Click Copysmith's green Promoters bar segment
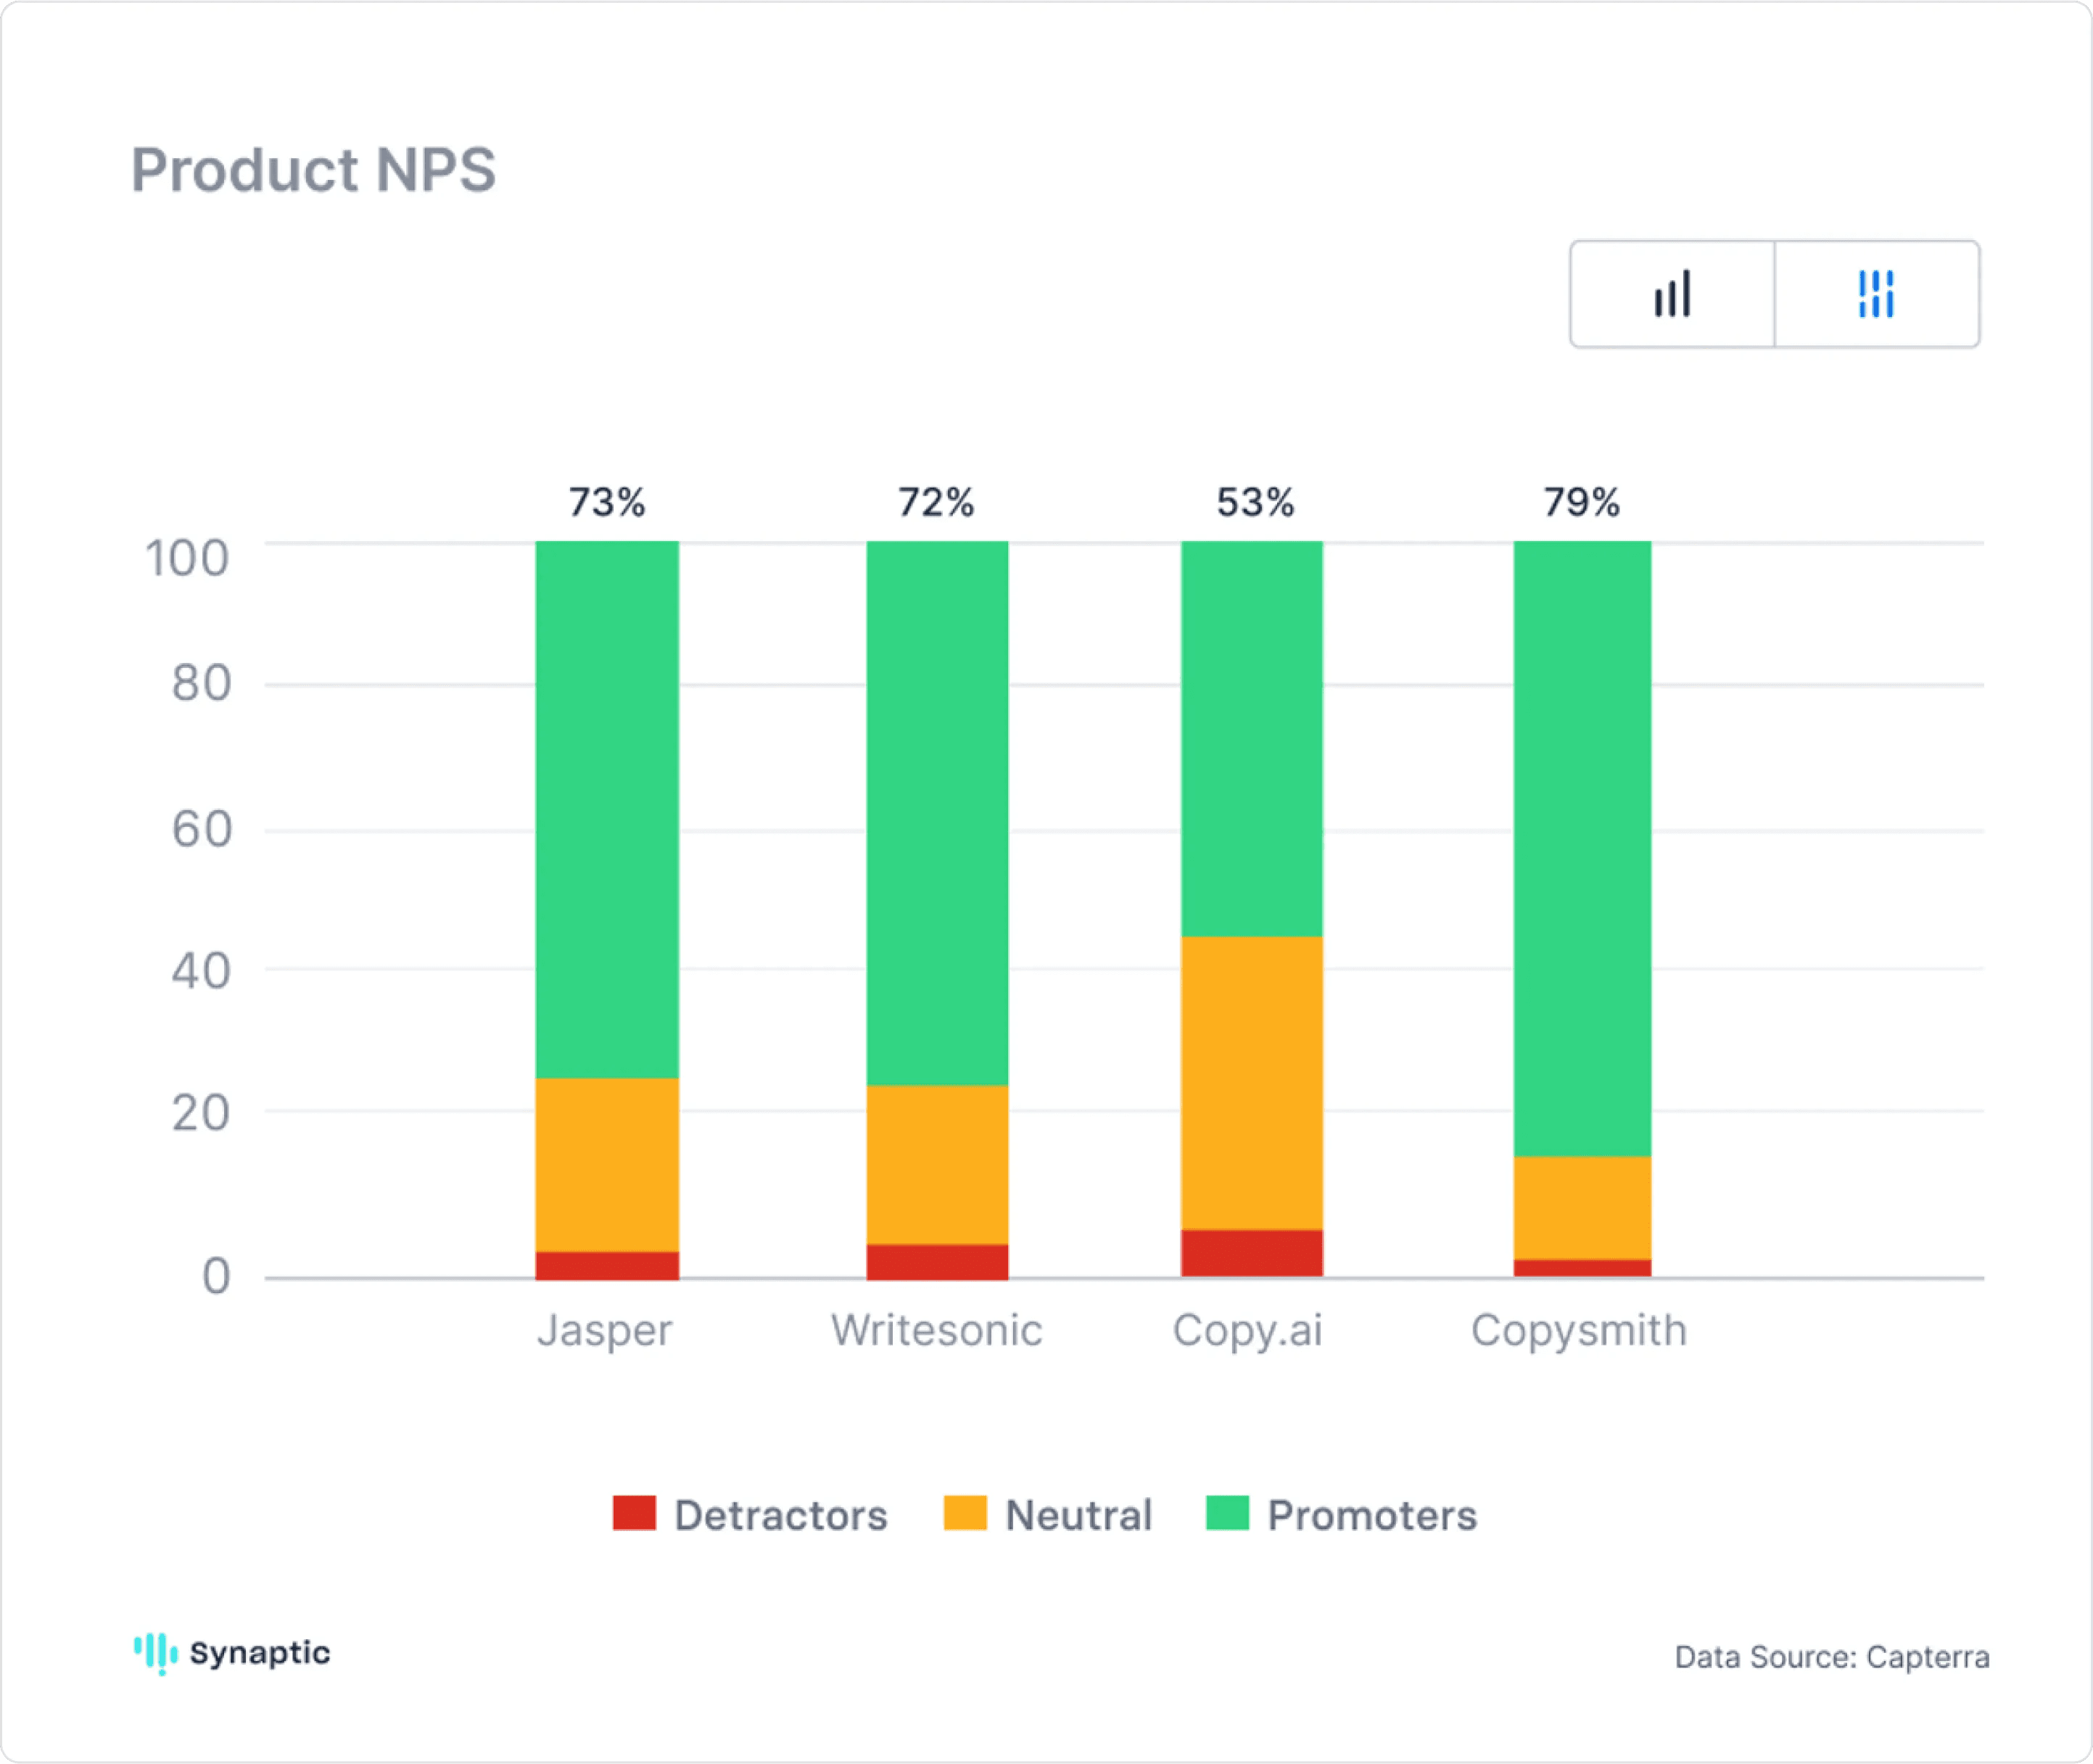2093x1764 pixels. click(1582, 848)
